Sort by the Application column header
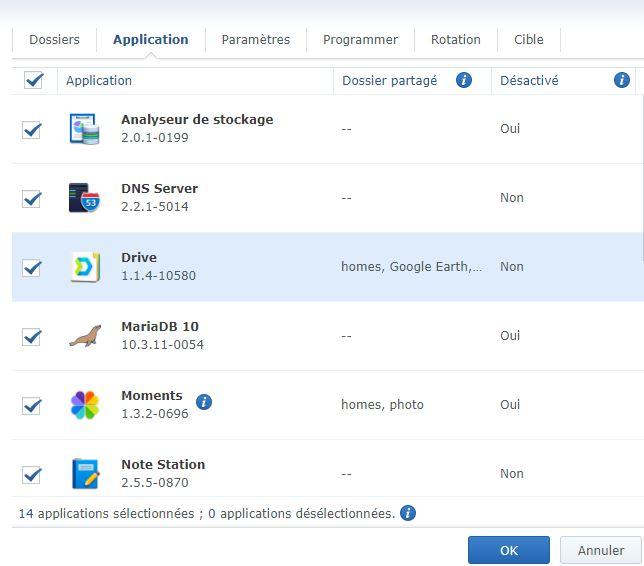Viewport: 644px width, 566px height. (99, 80)
